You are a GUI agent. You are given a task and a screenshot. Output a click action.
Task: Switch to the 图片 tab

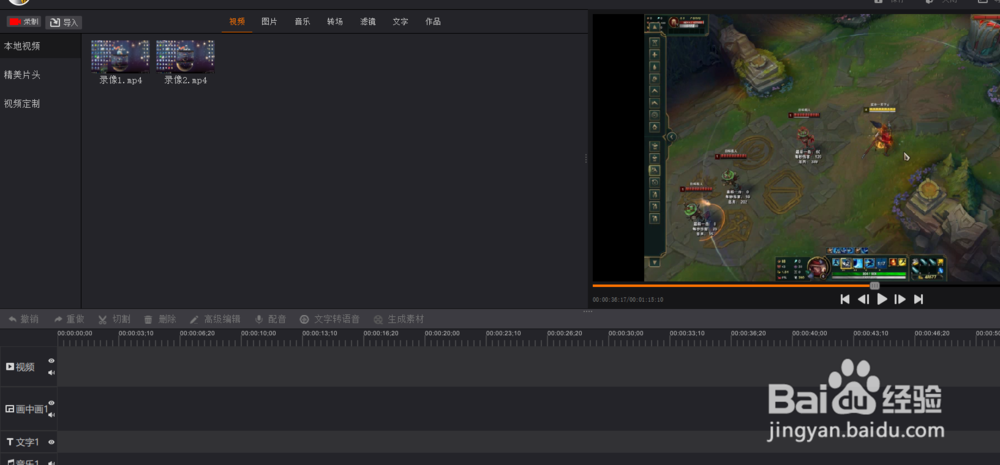point(269,22)
